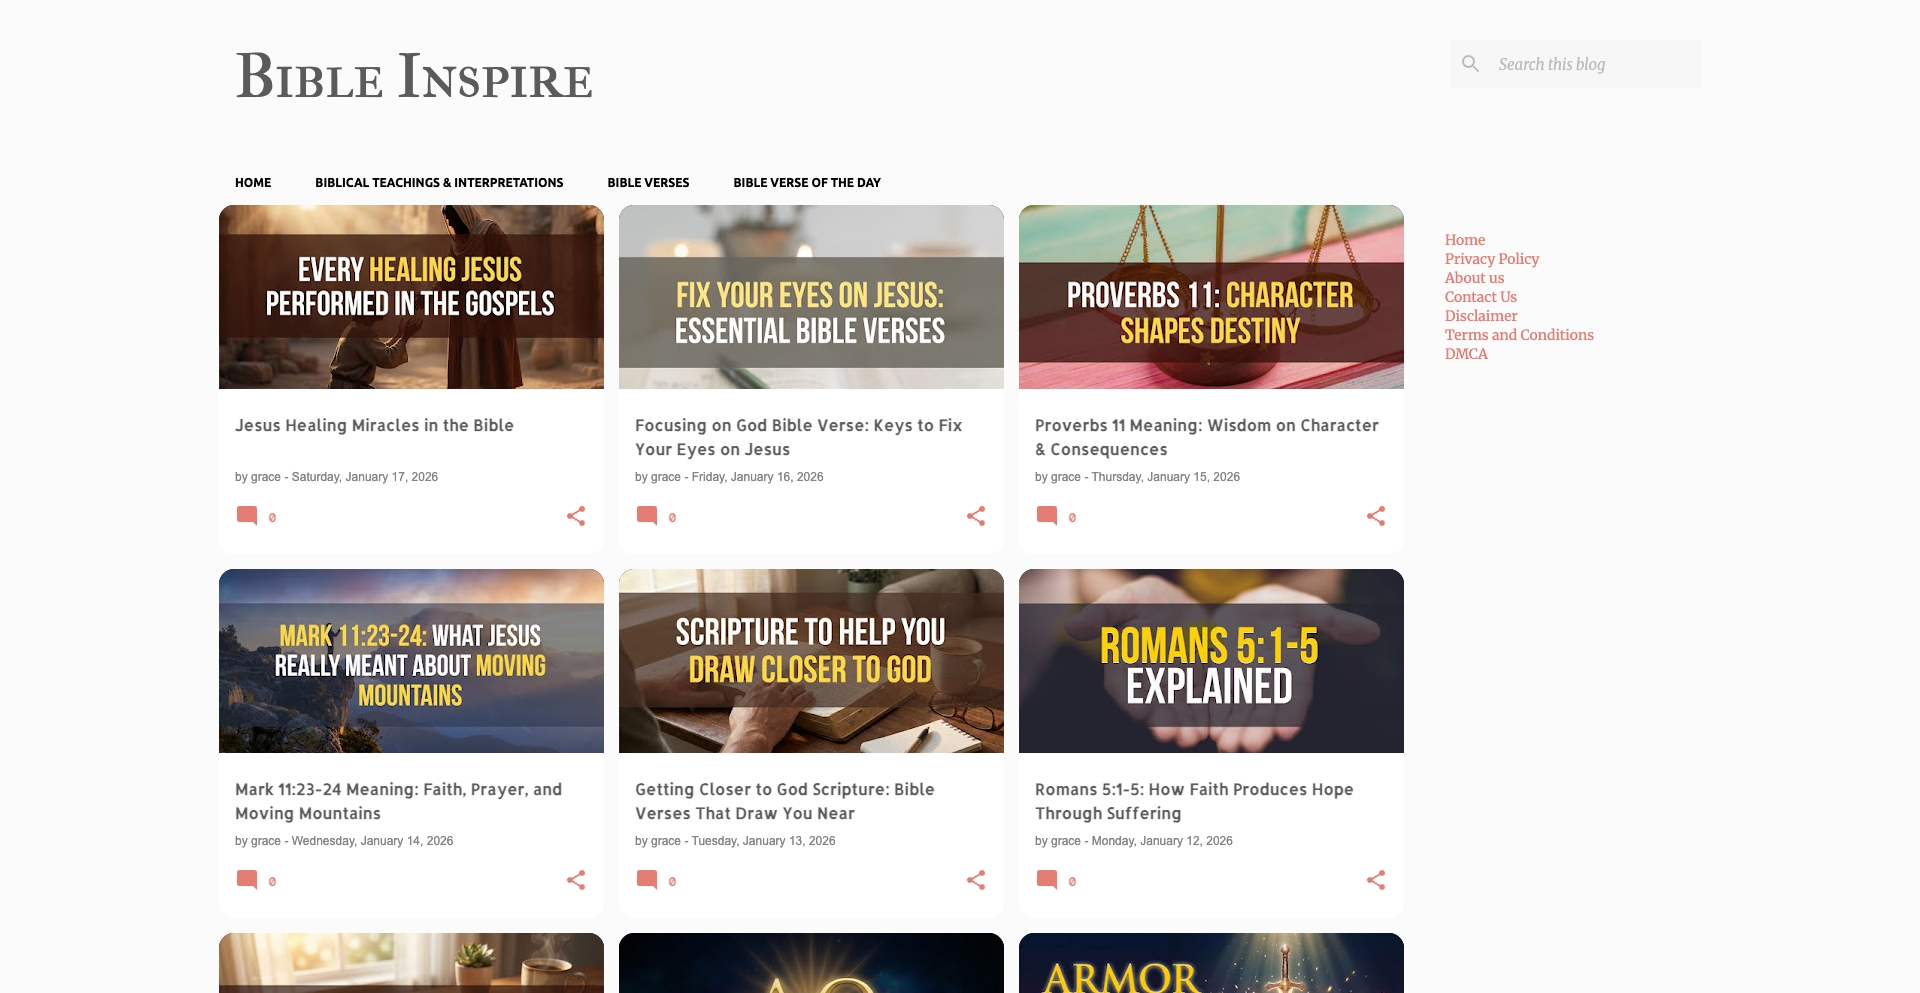The height and width of the screenshot is (993, 1920).
Task: Open the Privacy Policy page
Action: [x=1491, y=258]
